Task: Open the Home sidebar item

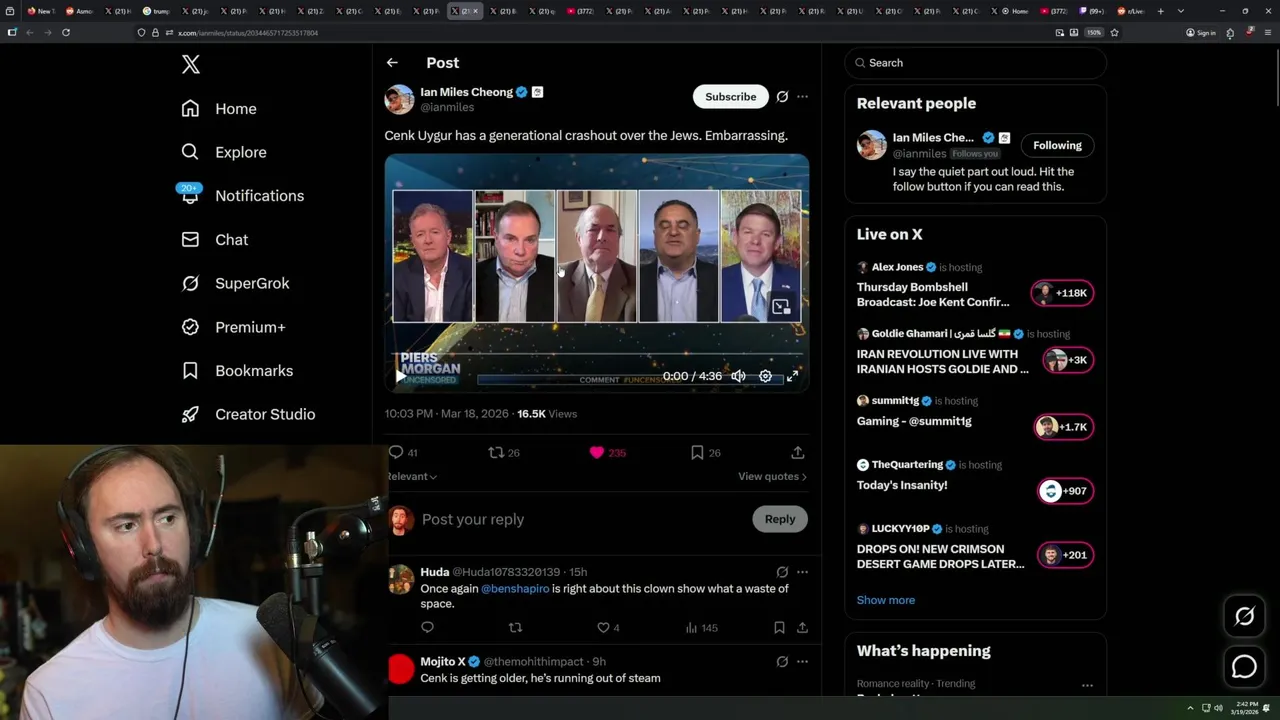Action: point(219,109)
